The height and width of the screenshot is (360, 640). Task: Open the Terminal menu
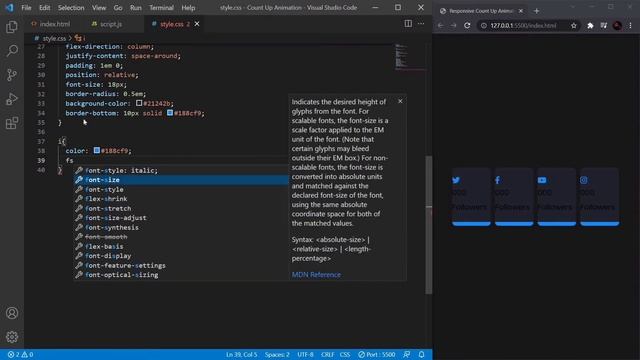(x=161, y=8)
